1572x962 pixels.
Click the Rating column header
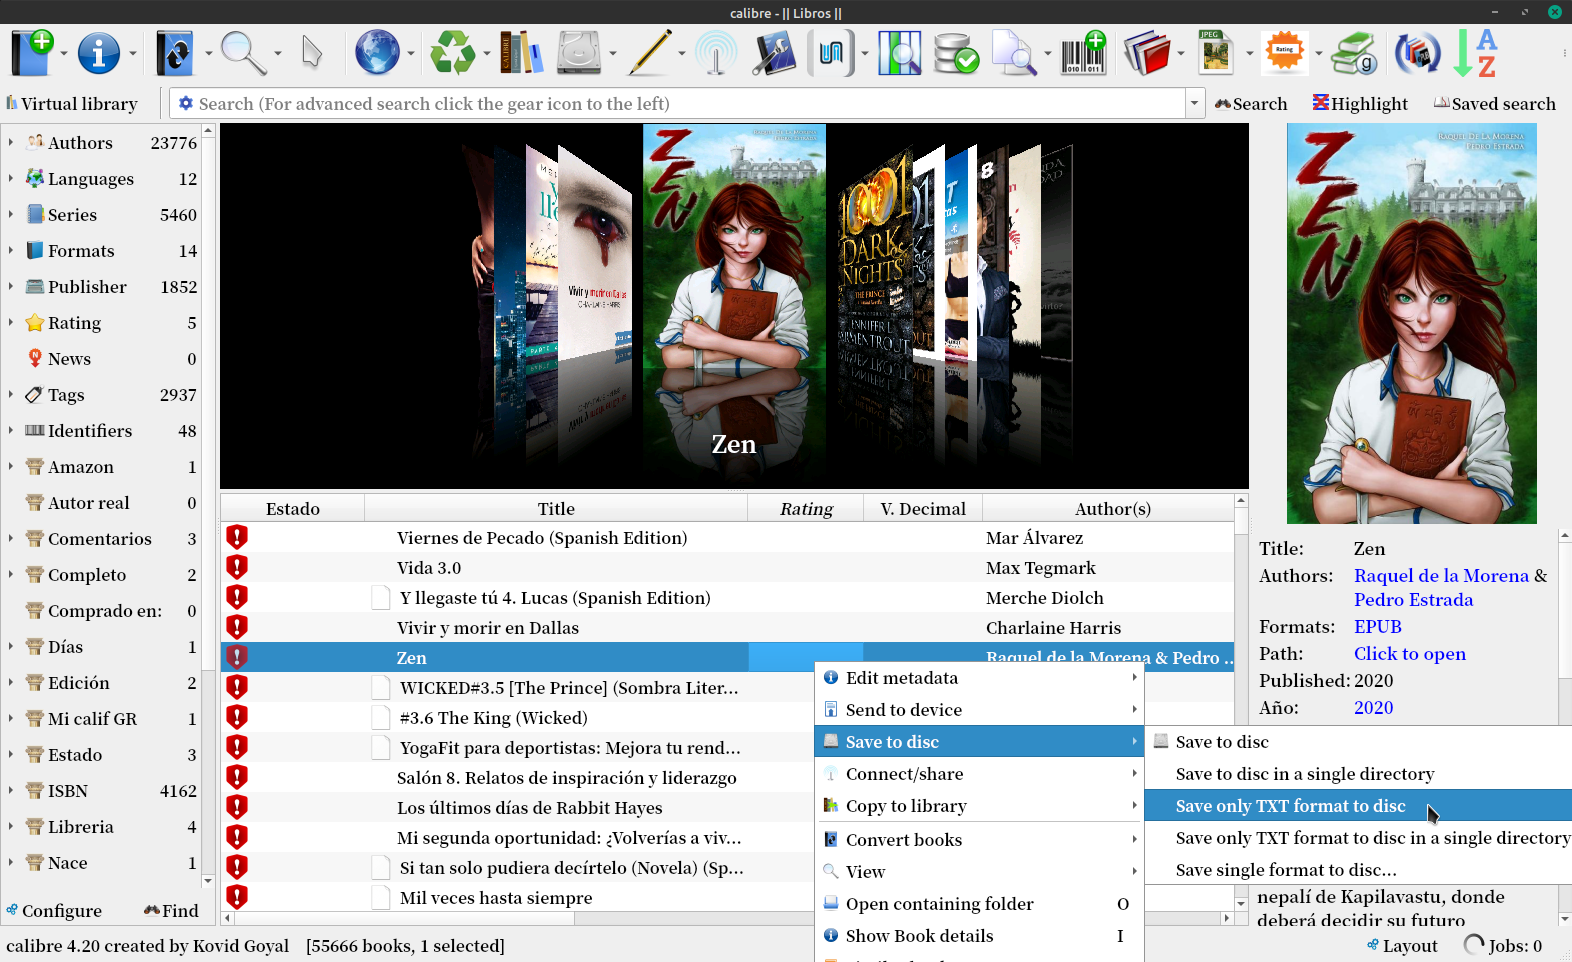point(806,508)
